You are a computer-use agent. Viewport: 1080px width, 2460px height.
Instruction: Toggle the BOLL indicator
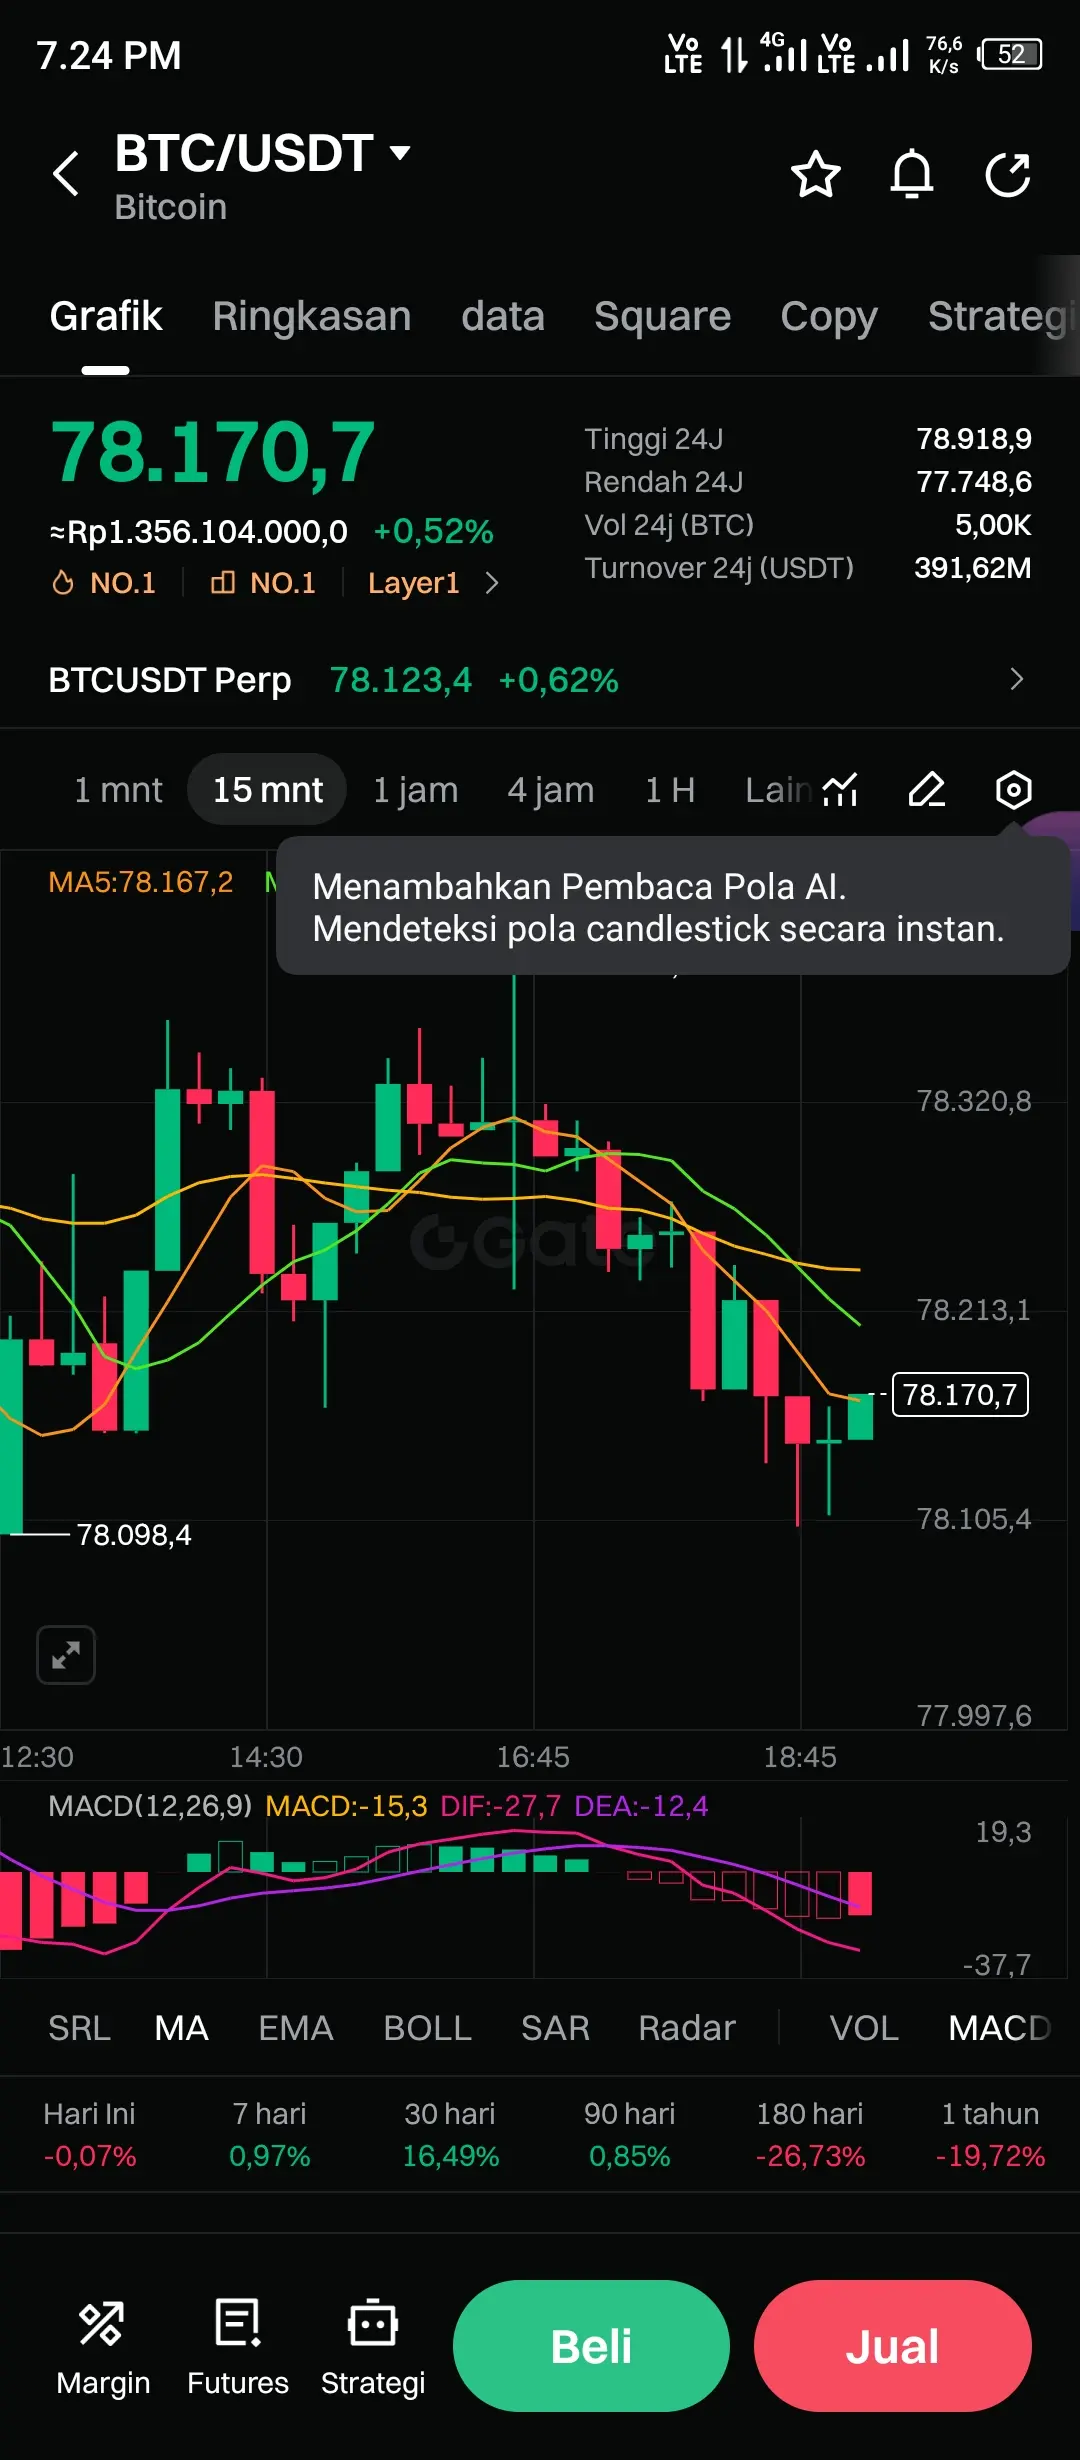coord(427,2028)
